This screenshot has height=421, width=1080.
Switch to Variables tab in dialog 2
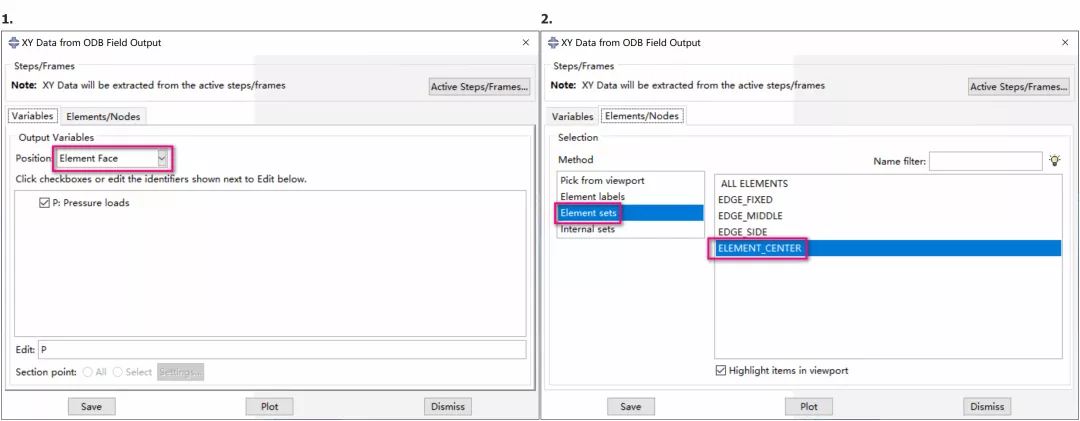pos(572,116)
